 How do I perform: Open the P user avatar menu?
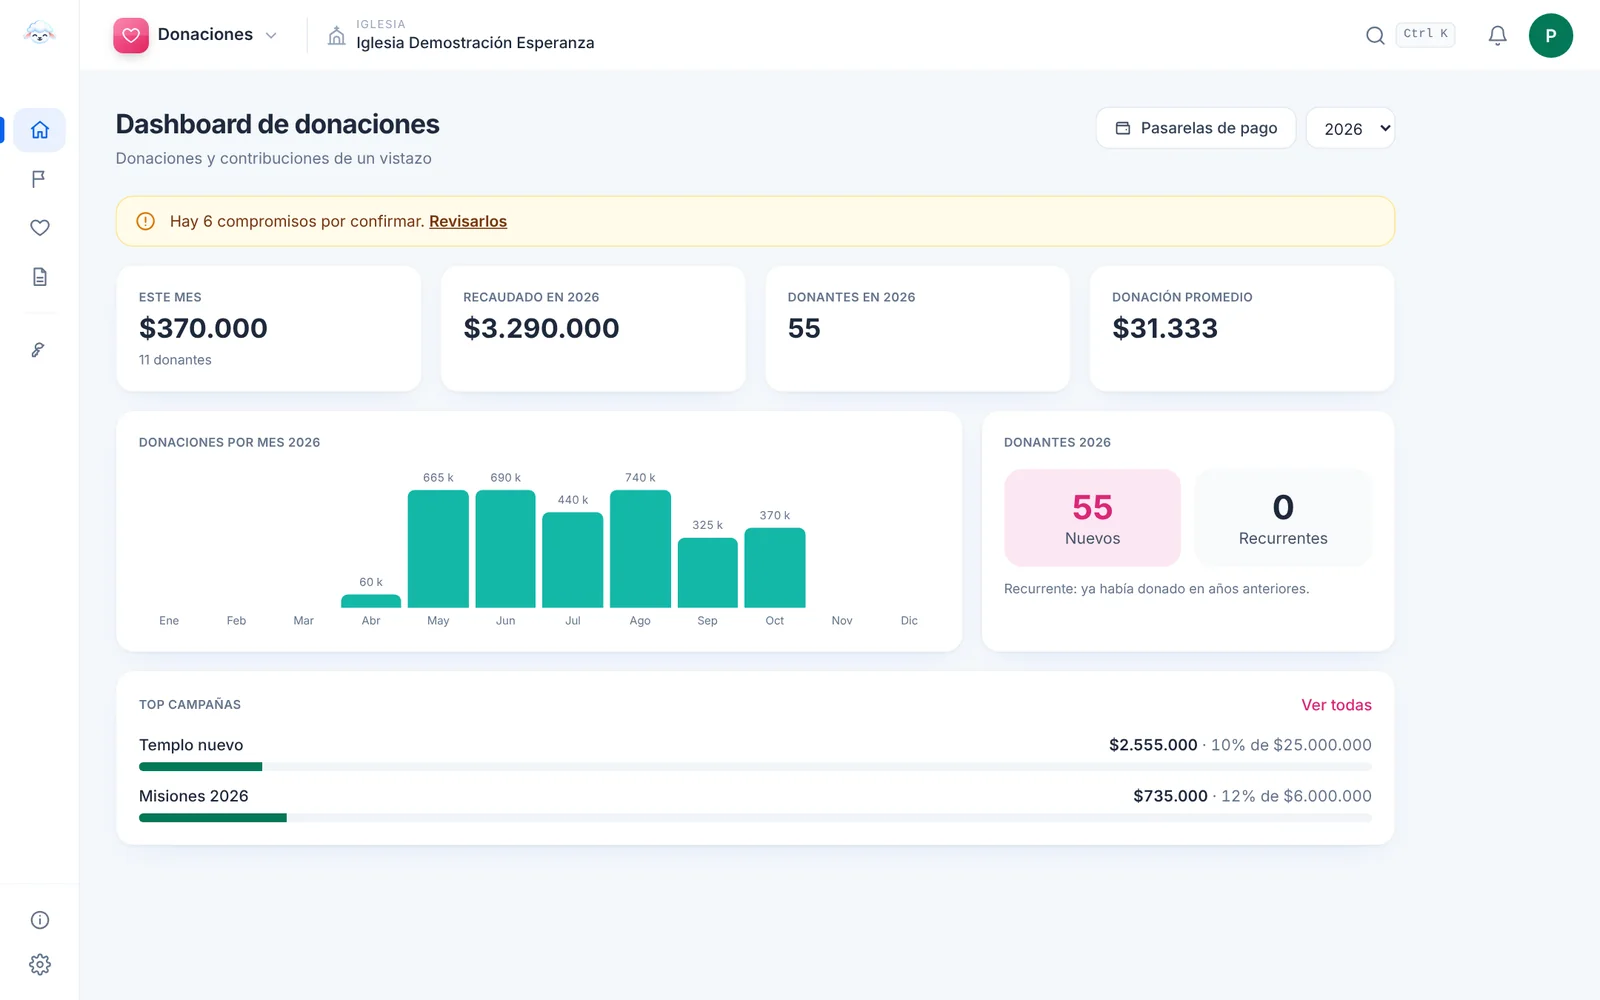(1550, 36)
